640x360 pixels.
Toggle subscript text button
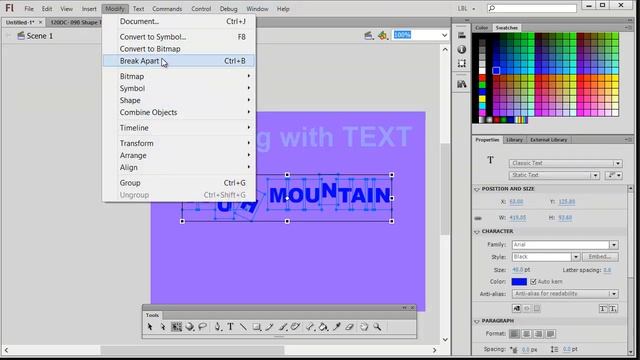point(613,309)
